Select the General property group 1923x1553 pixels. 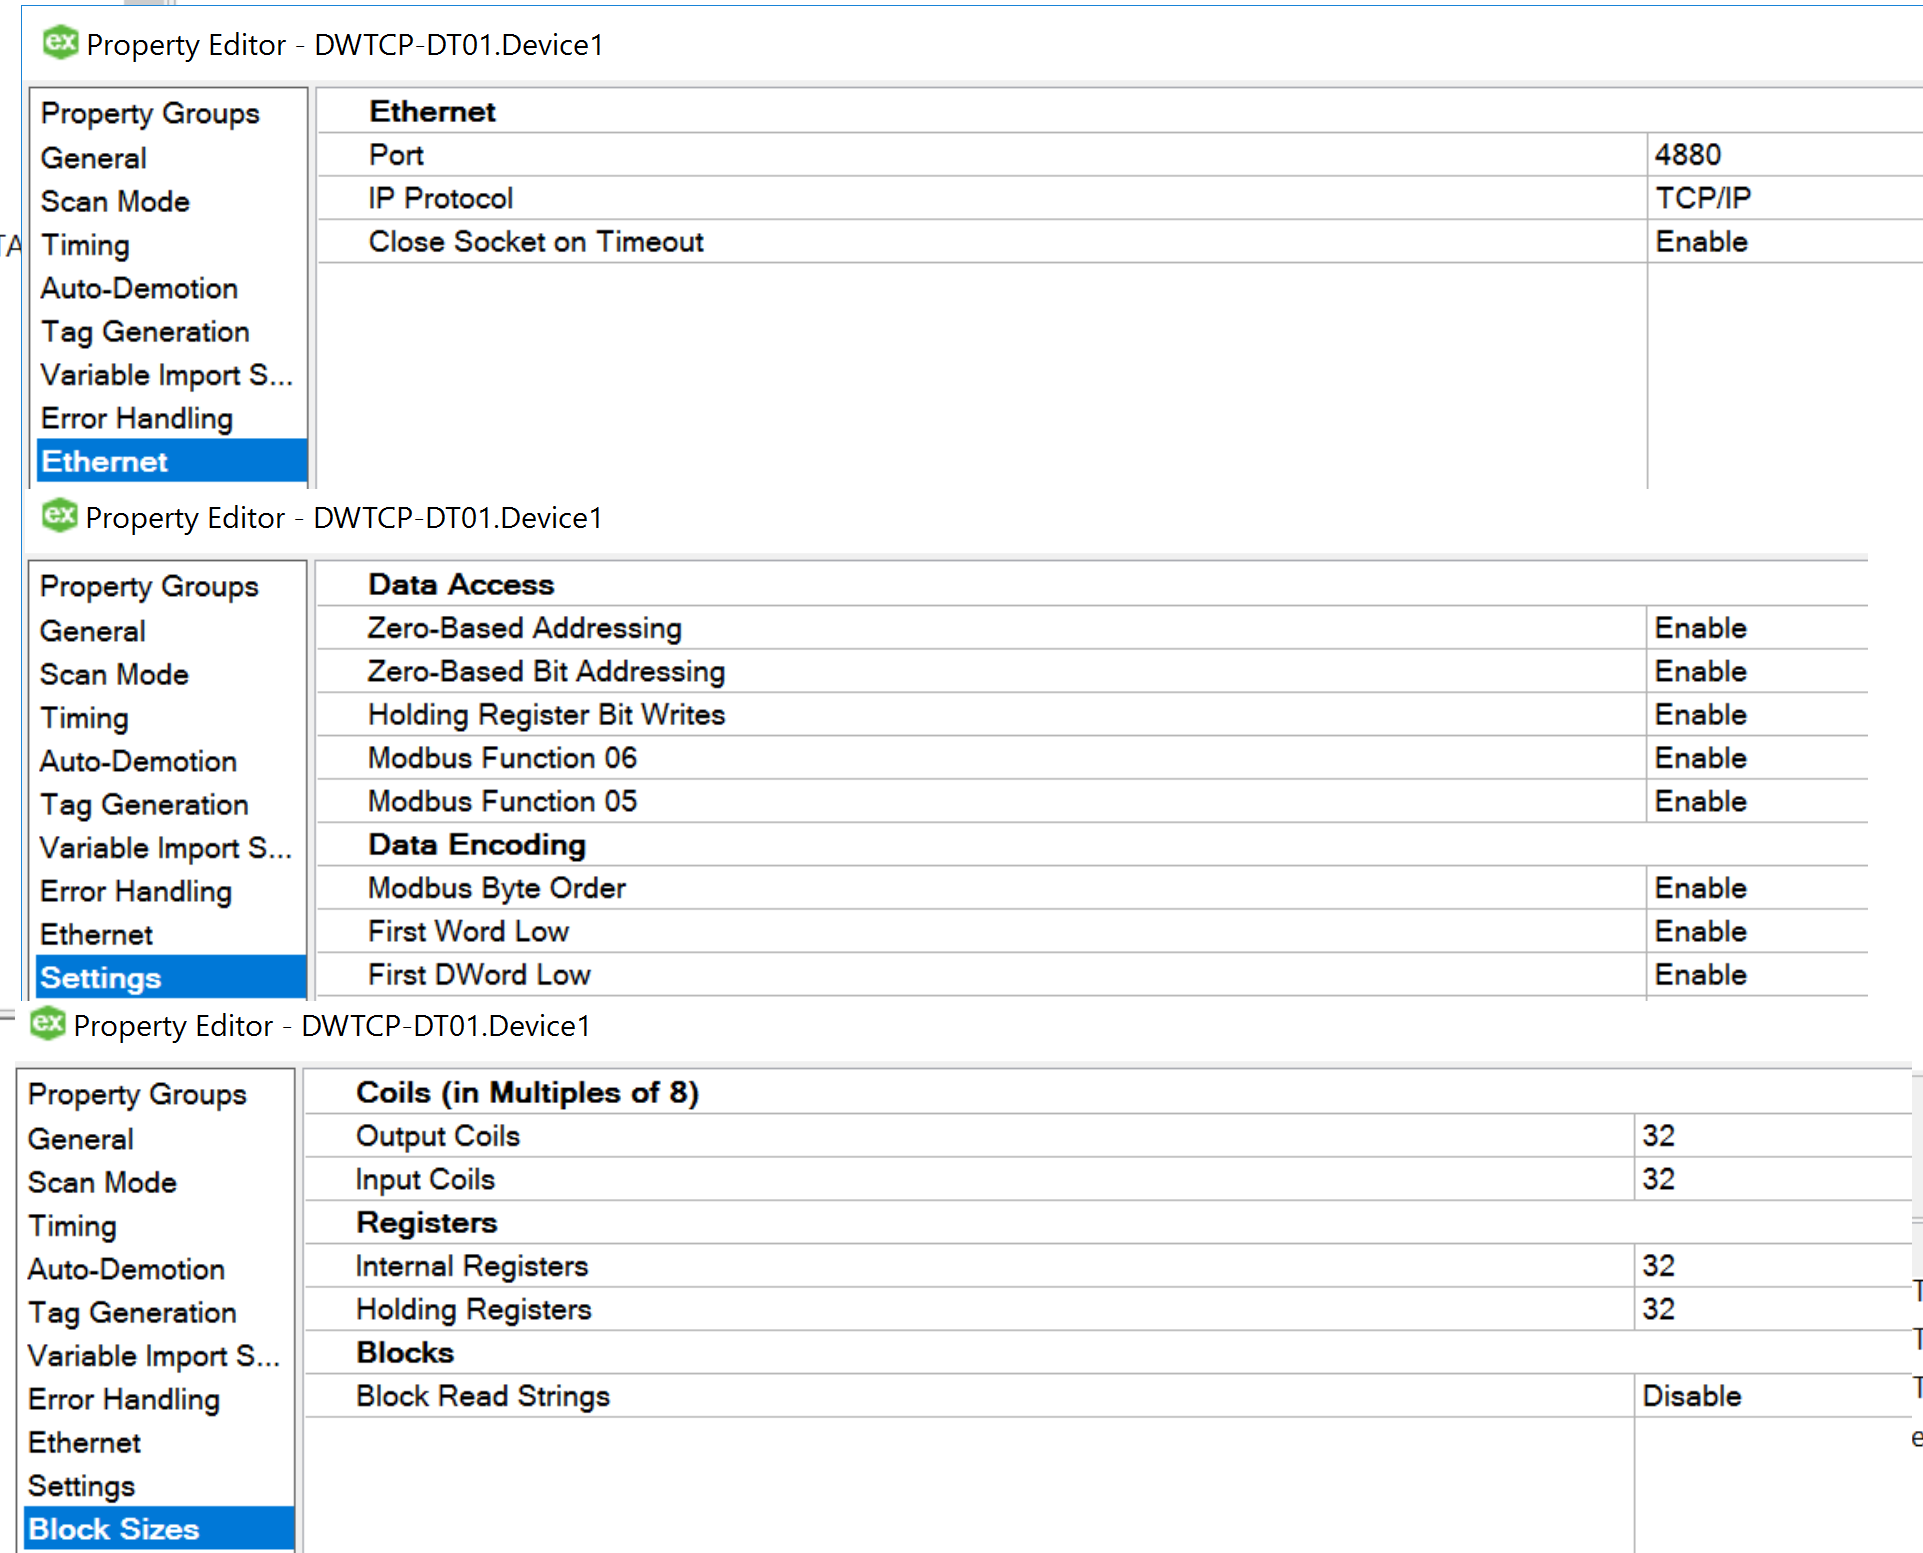92,158
